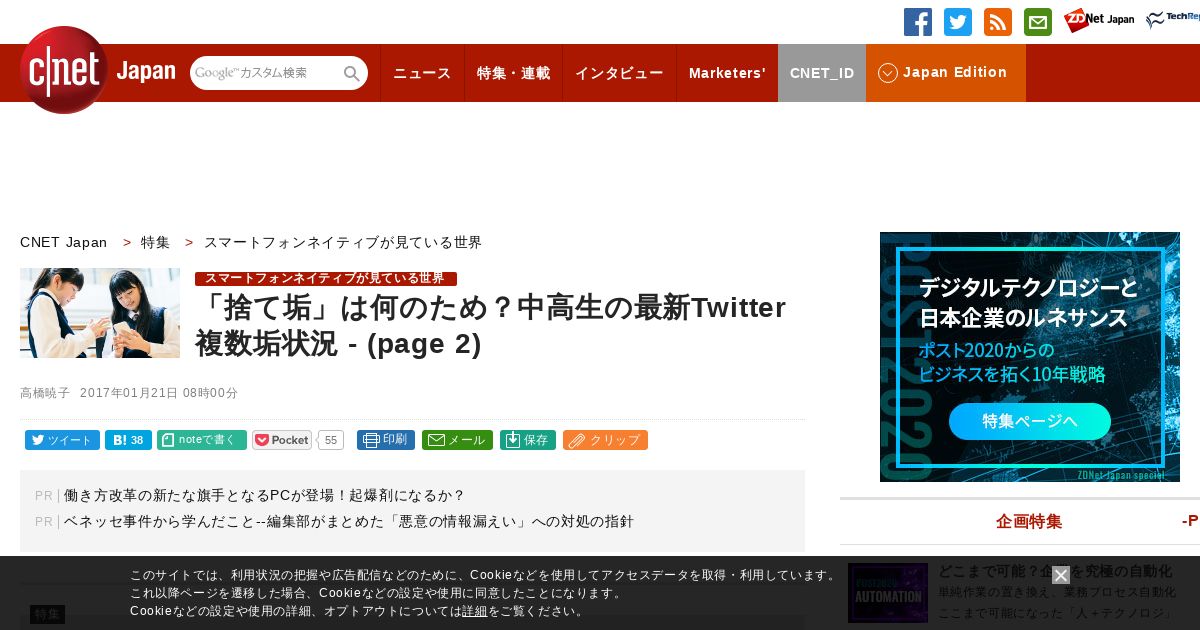Close the cookie notice banner

click(1061, 575)
